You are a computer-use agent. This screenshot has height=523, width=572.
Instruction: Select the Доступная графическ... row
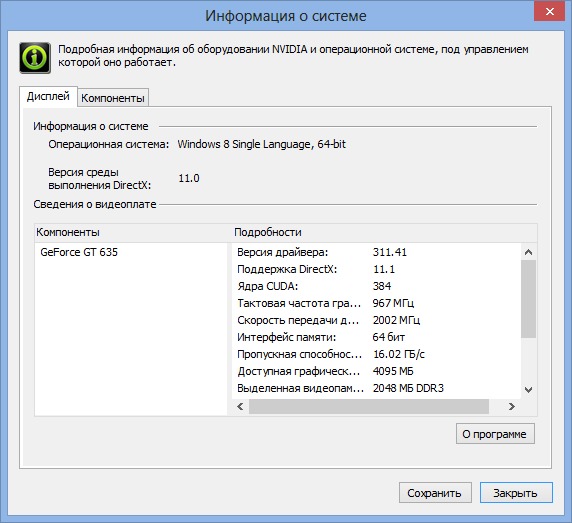pos(376,371)
